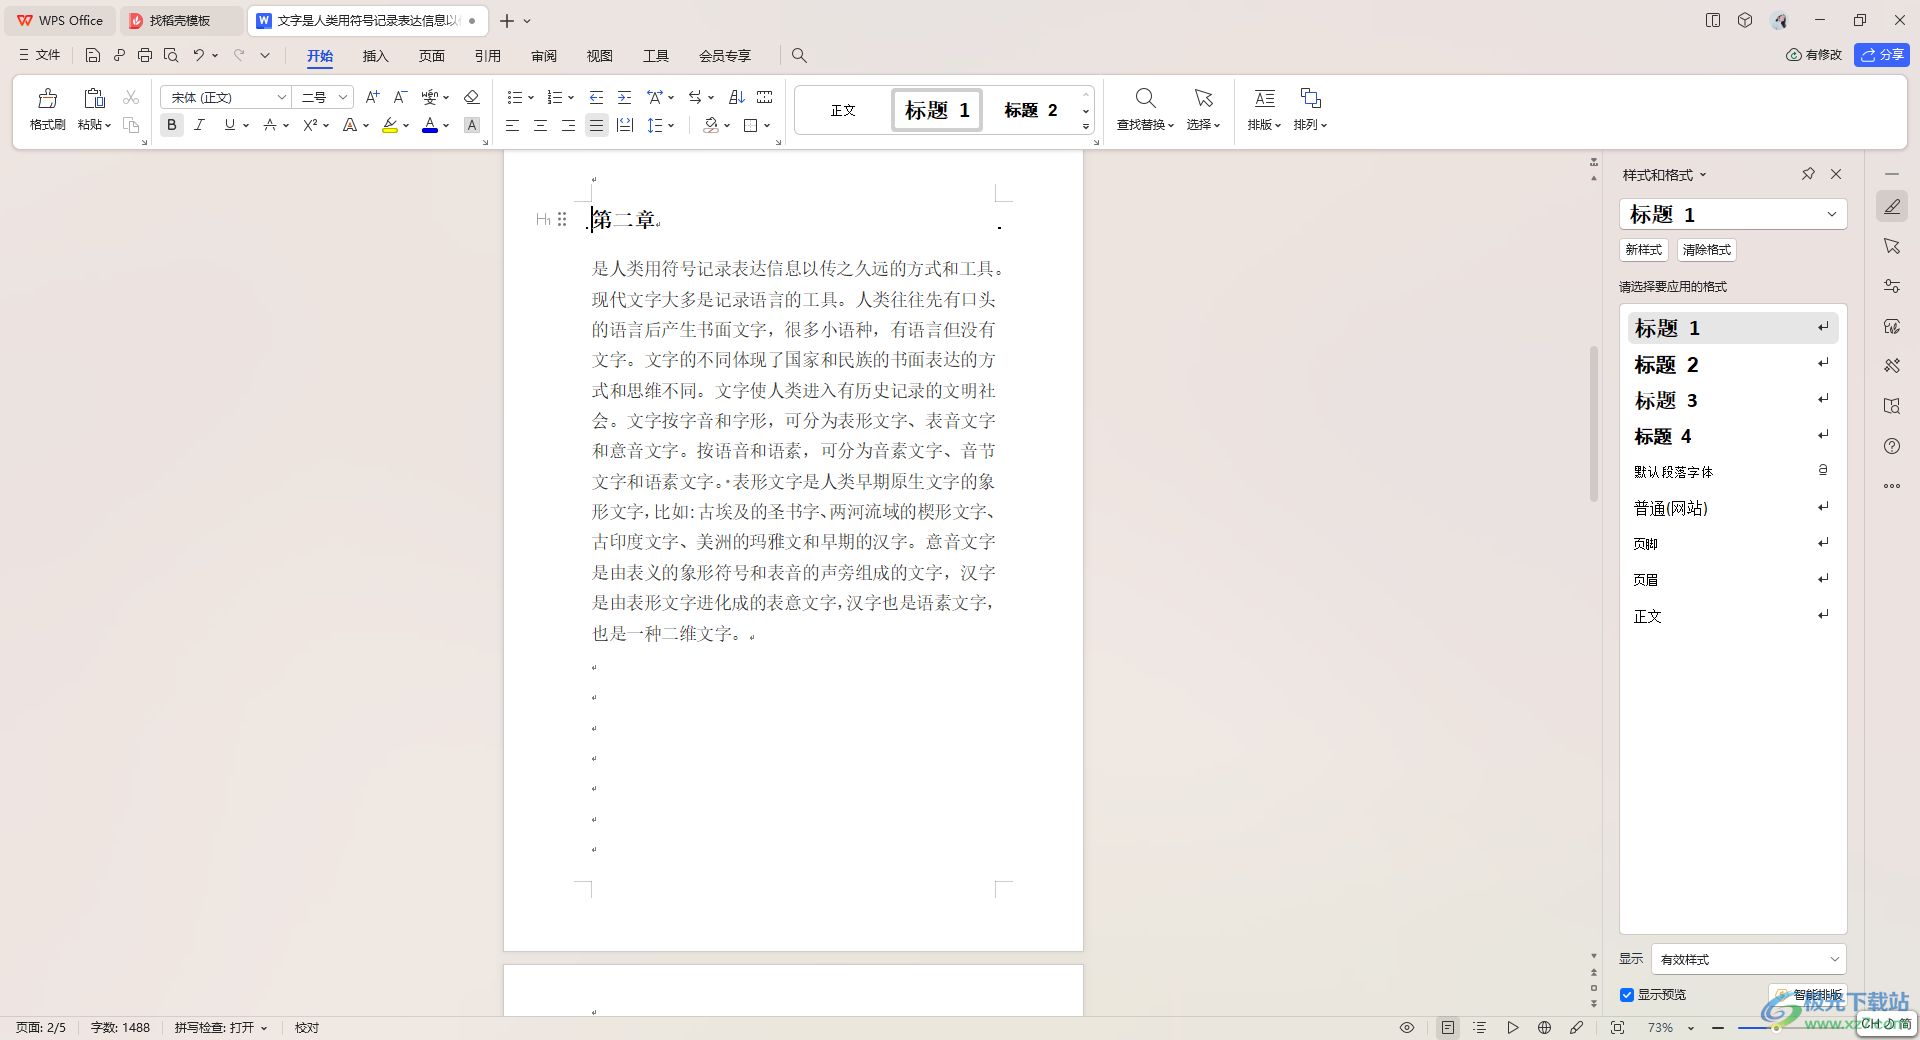
Task: Decrease indent icon in paragraph group
Action: click(x=596, y=97)
